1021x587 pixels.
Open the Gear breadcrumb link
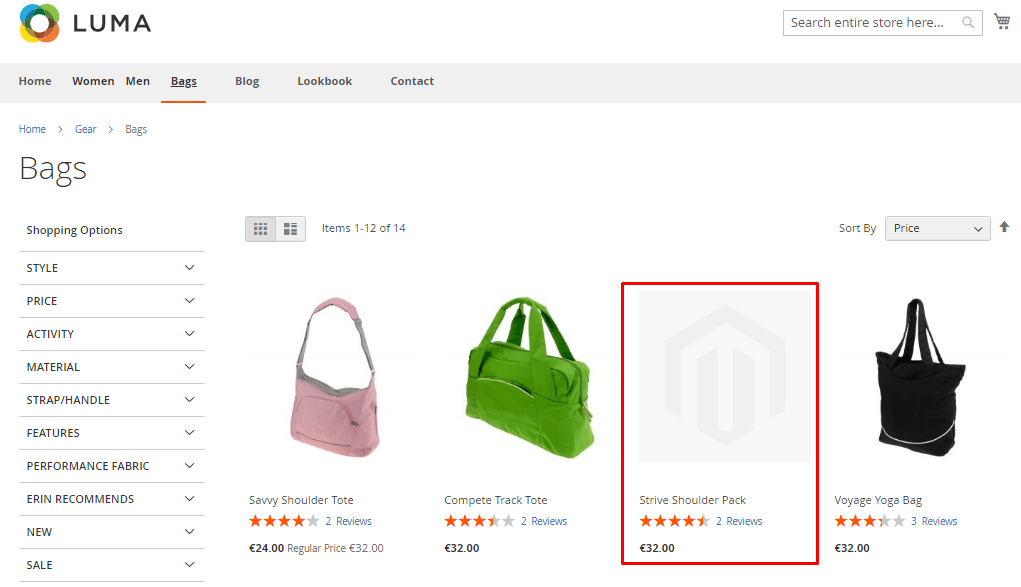(x=85, y=129)
